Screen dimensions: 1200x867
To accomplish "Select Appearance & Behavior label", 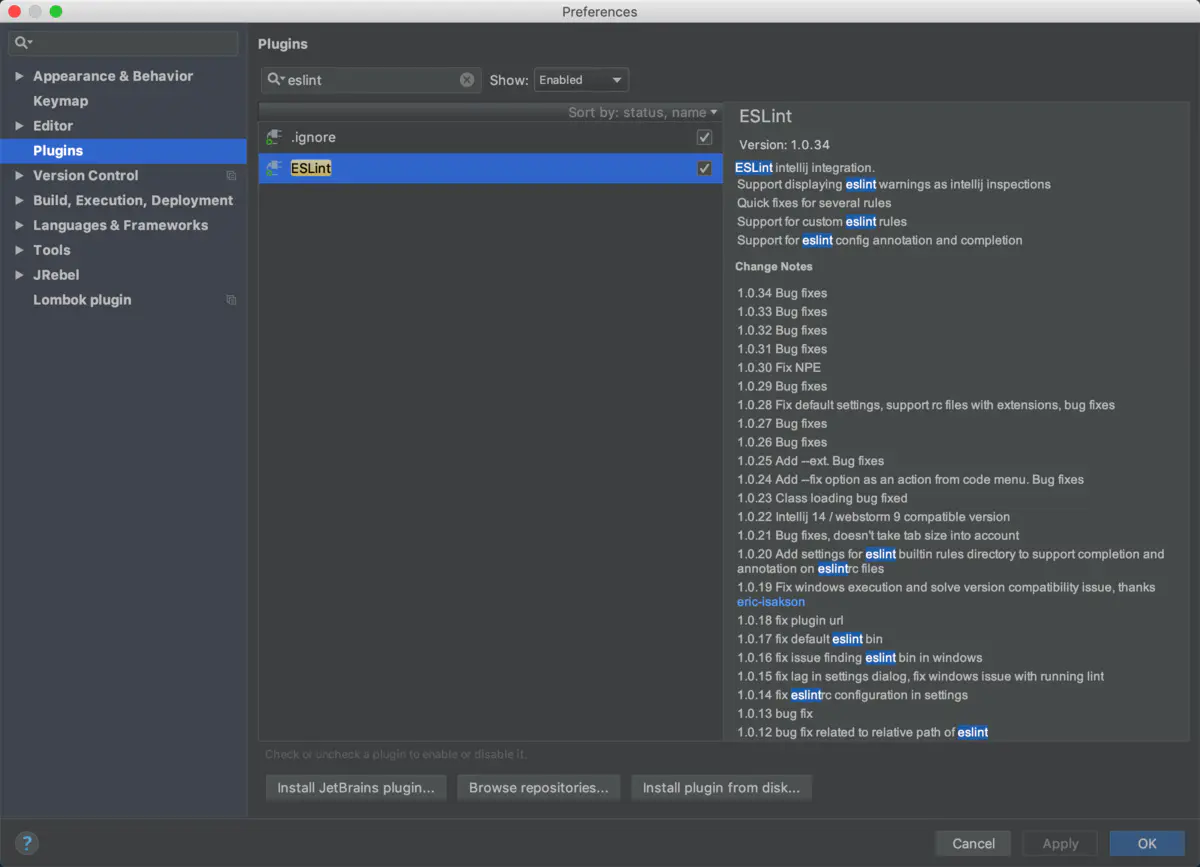I will tap(113, 76).
